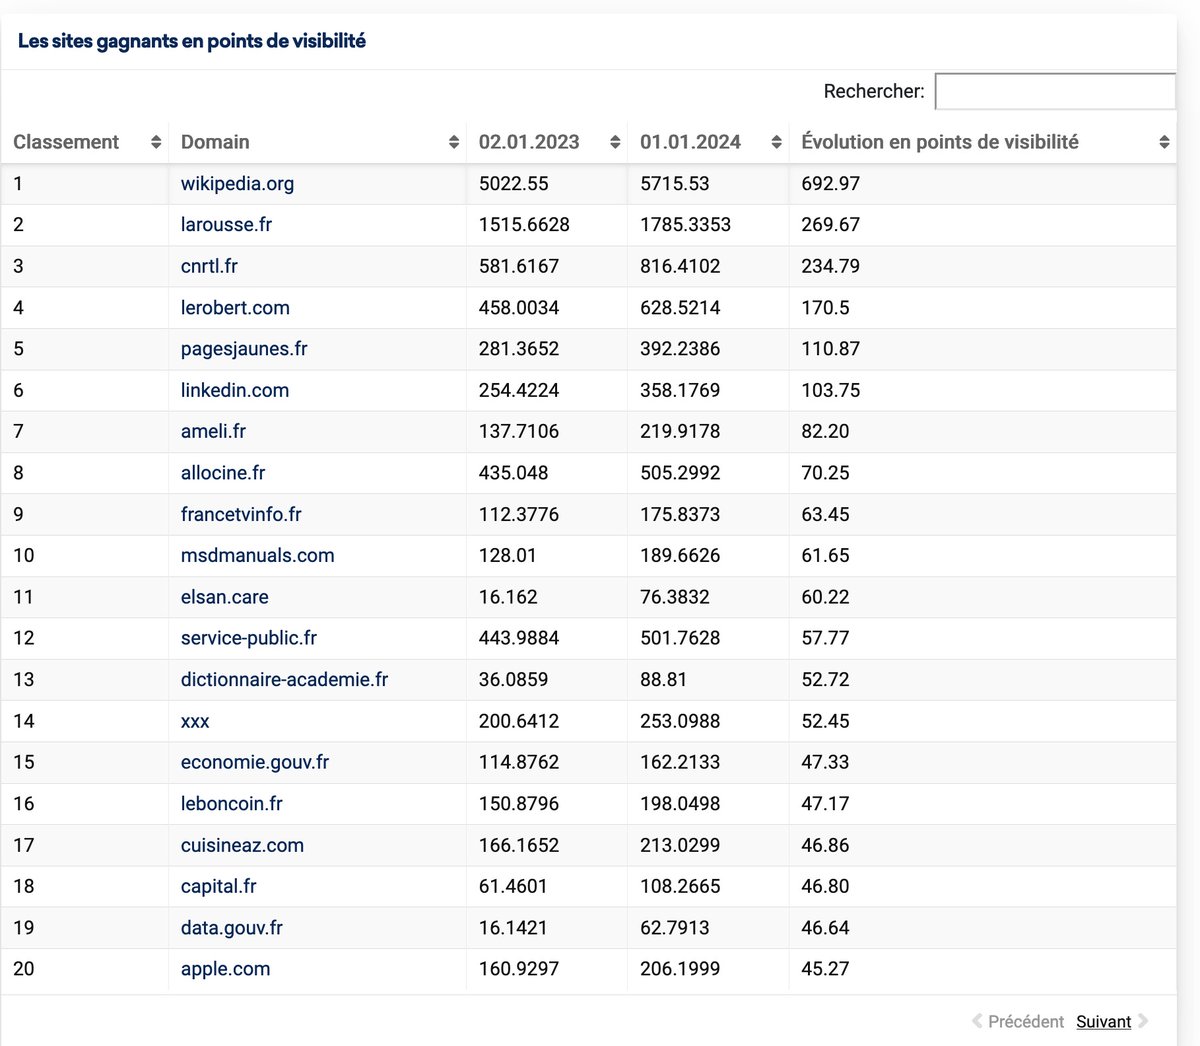Select the 45.27 evolution value
1200x1046 pixels.
point(826,969)
